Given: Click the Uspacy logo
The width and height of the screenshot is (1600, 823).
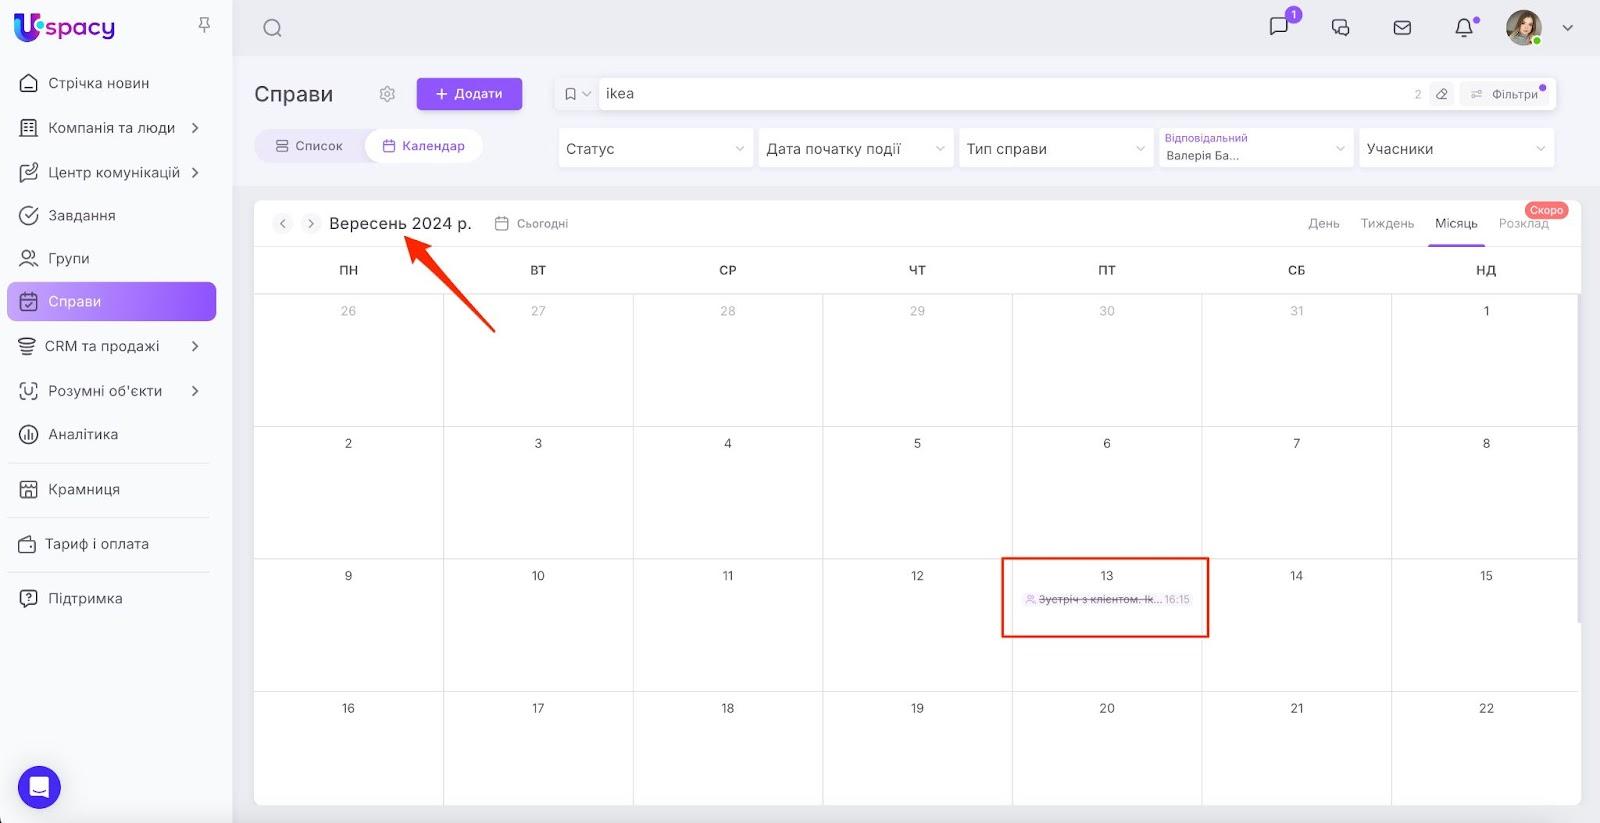Looking at the screenshot, I should click(x=65, y=27).
